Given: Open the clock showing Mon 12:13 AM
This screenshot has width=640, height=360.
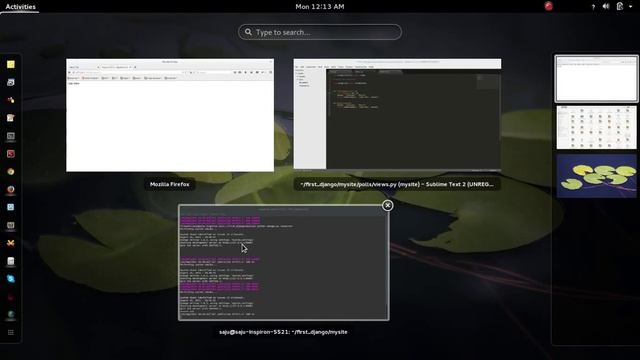Looking at the screenshot, I should tap(320, 7).
